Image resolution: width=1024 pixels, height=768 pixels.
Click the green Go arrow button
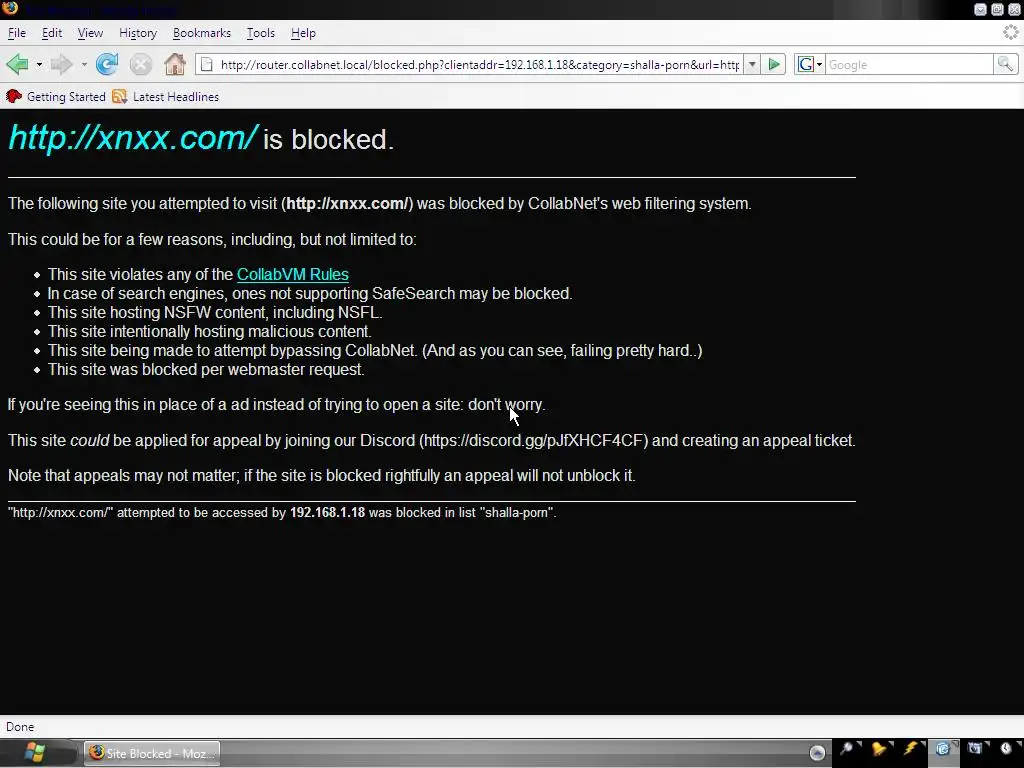point(774,65)
